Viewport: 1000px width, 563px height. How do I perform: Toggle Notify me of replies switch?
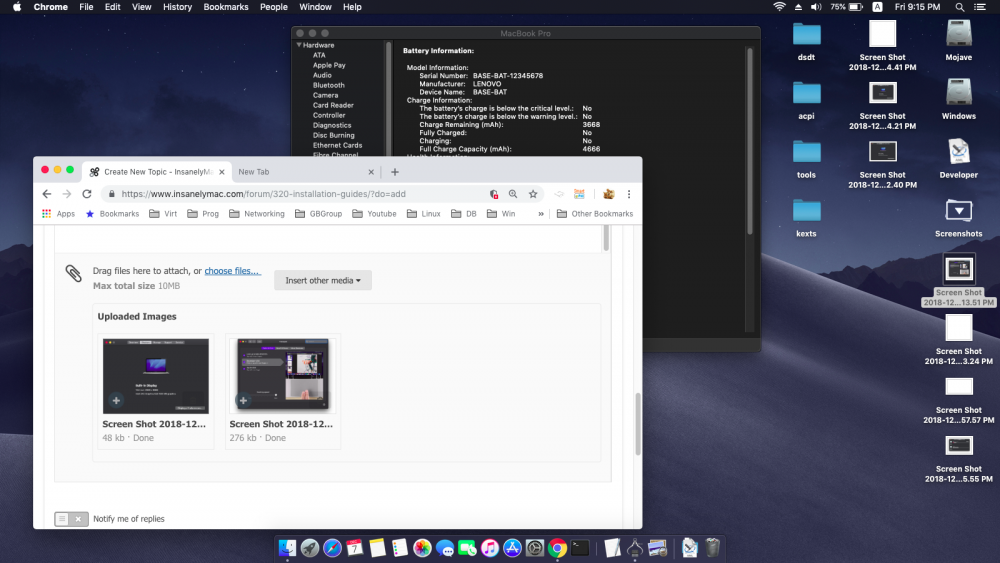(x=71, y=519)
